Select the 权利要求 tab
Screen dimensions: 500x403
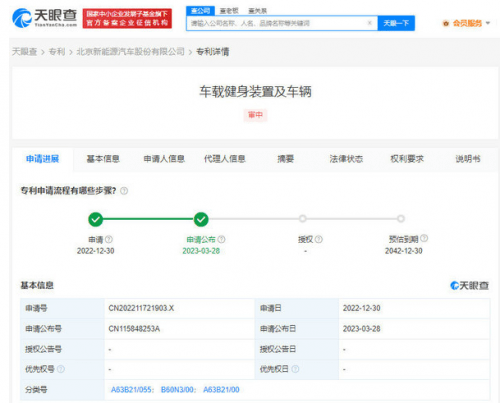407,159
